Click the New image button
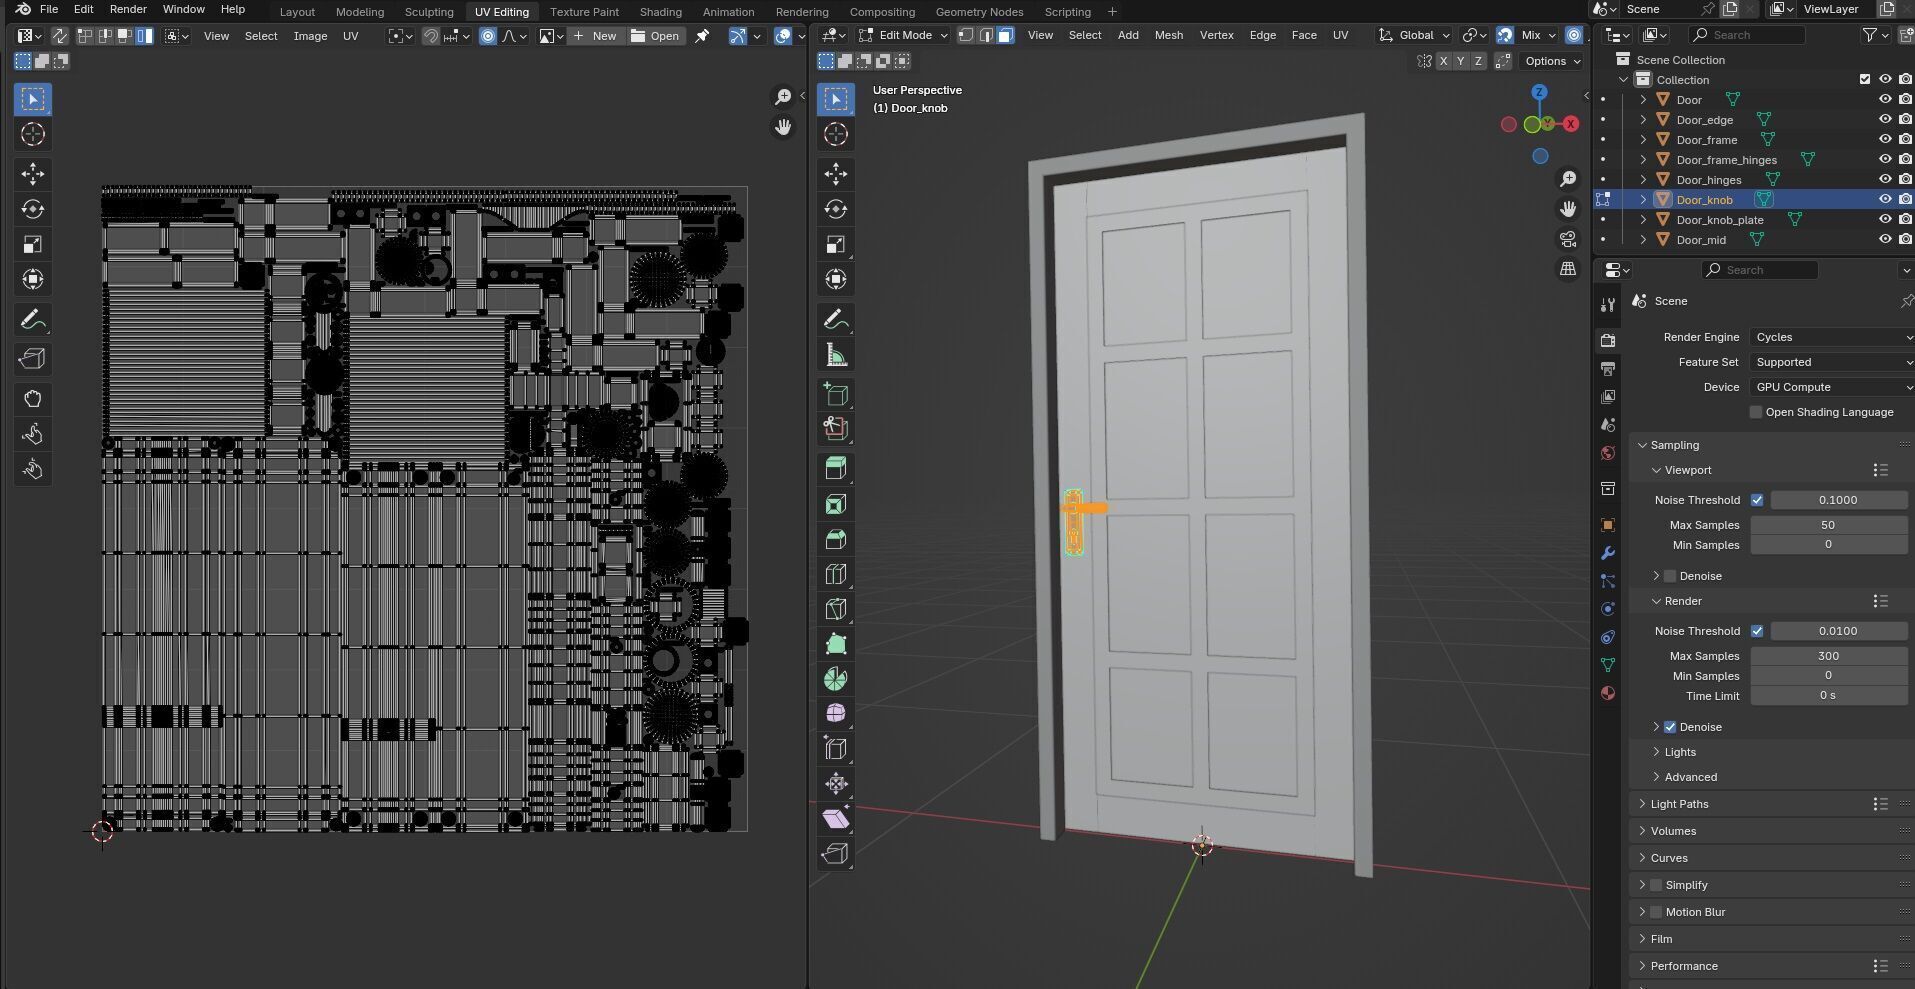 pos(595,36)
